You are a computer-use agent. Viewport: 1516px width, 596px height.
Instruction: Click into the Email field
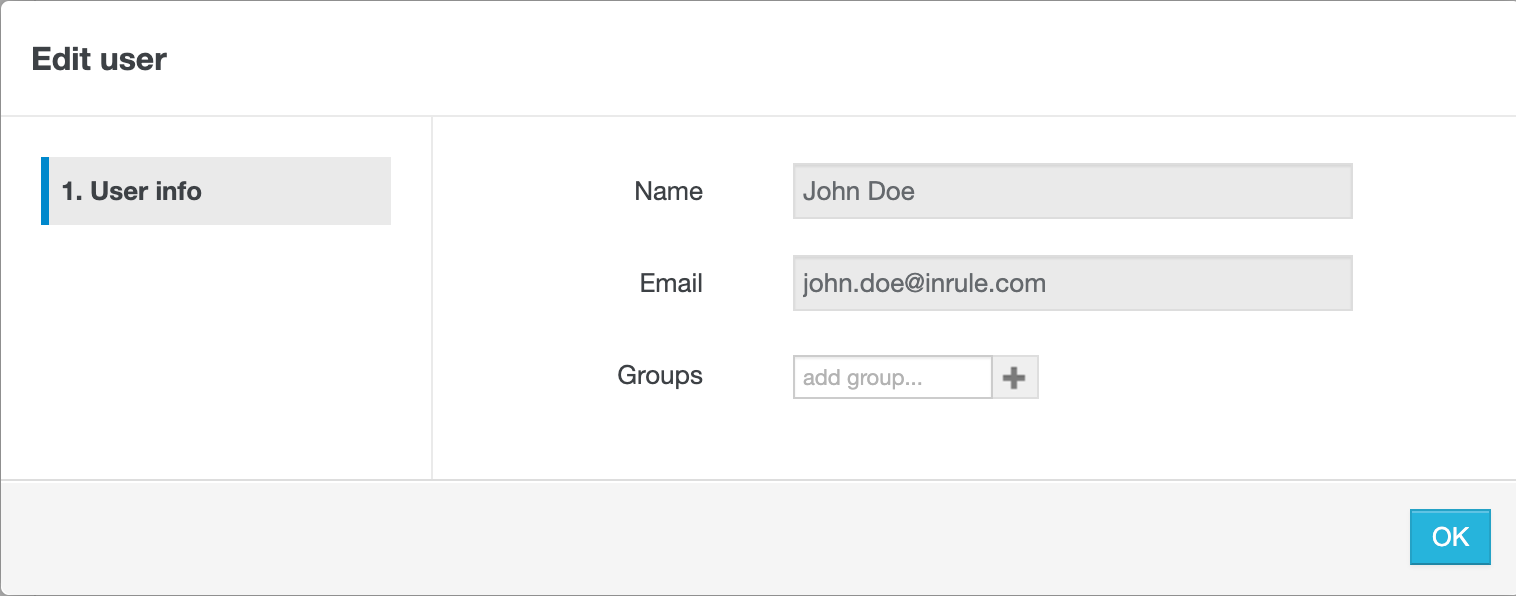[x=1072, y=283]
